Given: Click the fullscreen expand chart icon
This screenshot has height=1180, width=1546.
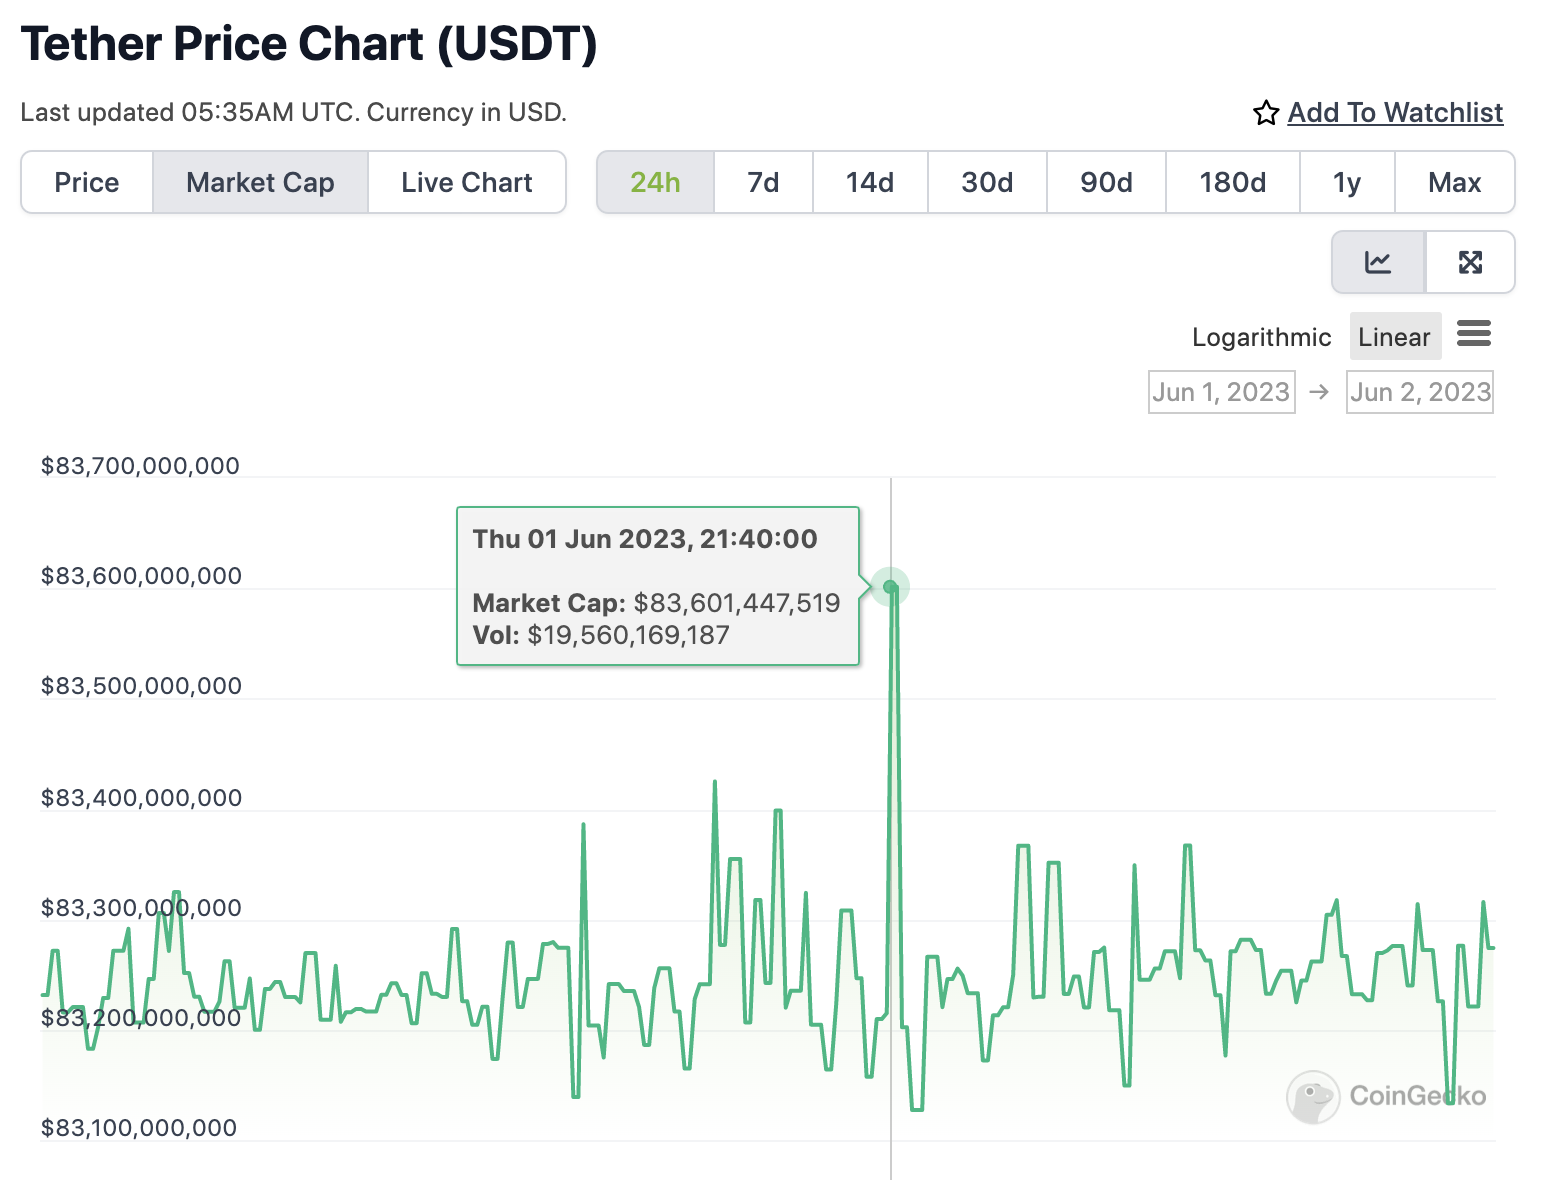Looking at the screenshot, I should pyautogui.click(x=1470, y=262).
